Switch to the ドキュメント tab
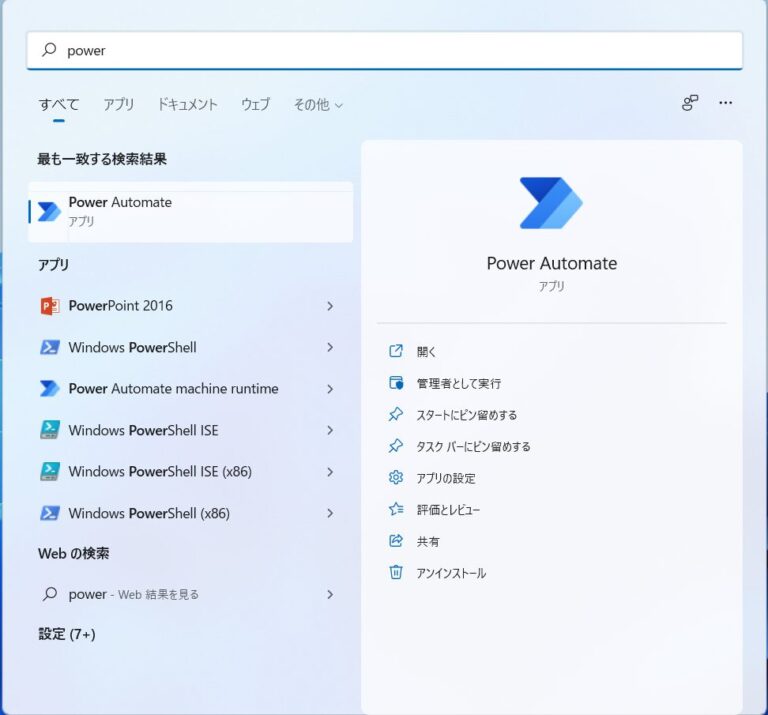Image resolution: width=768 pixels, height=715 pixels. coord(187,104)
